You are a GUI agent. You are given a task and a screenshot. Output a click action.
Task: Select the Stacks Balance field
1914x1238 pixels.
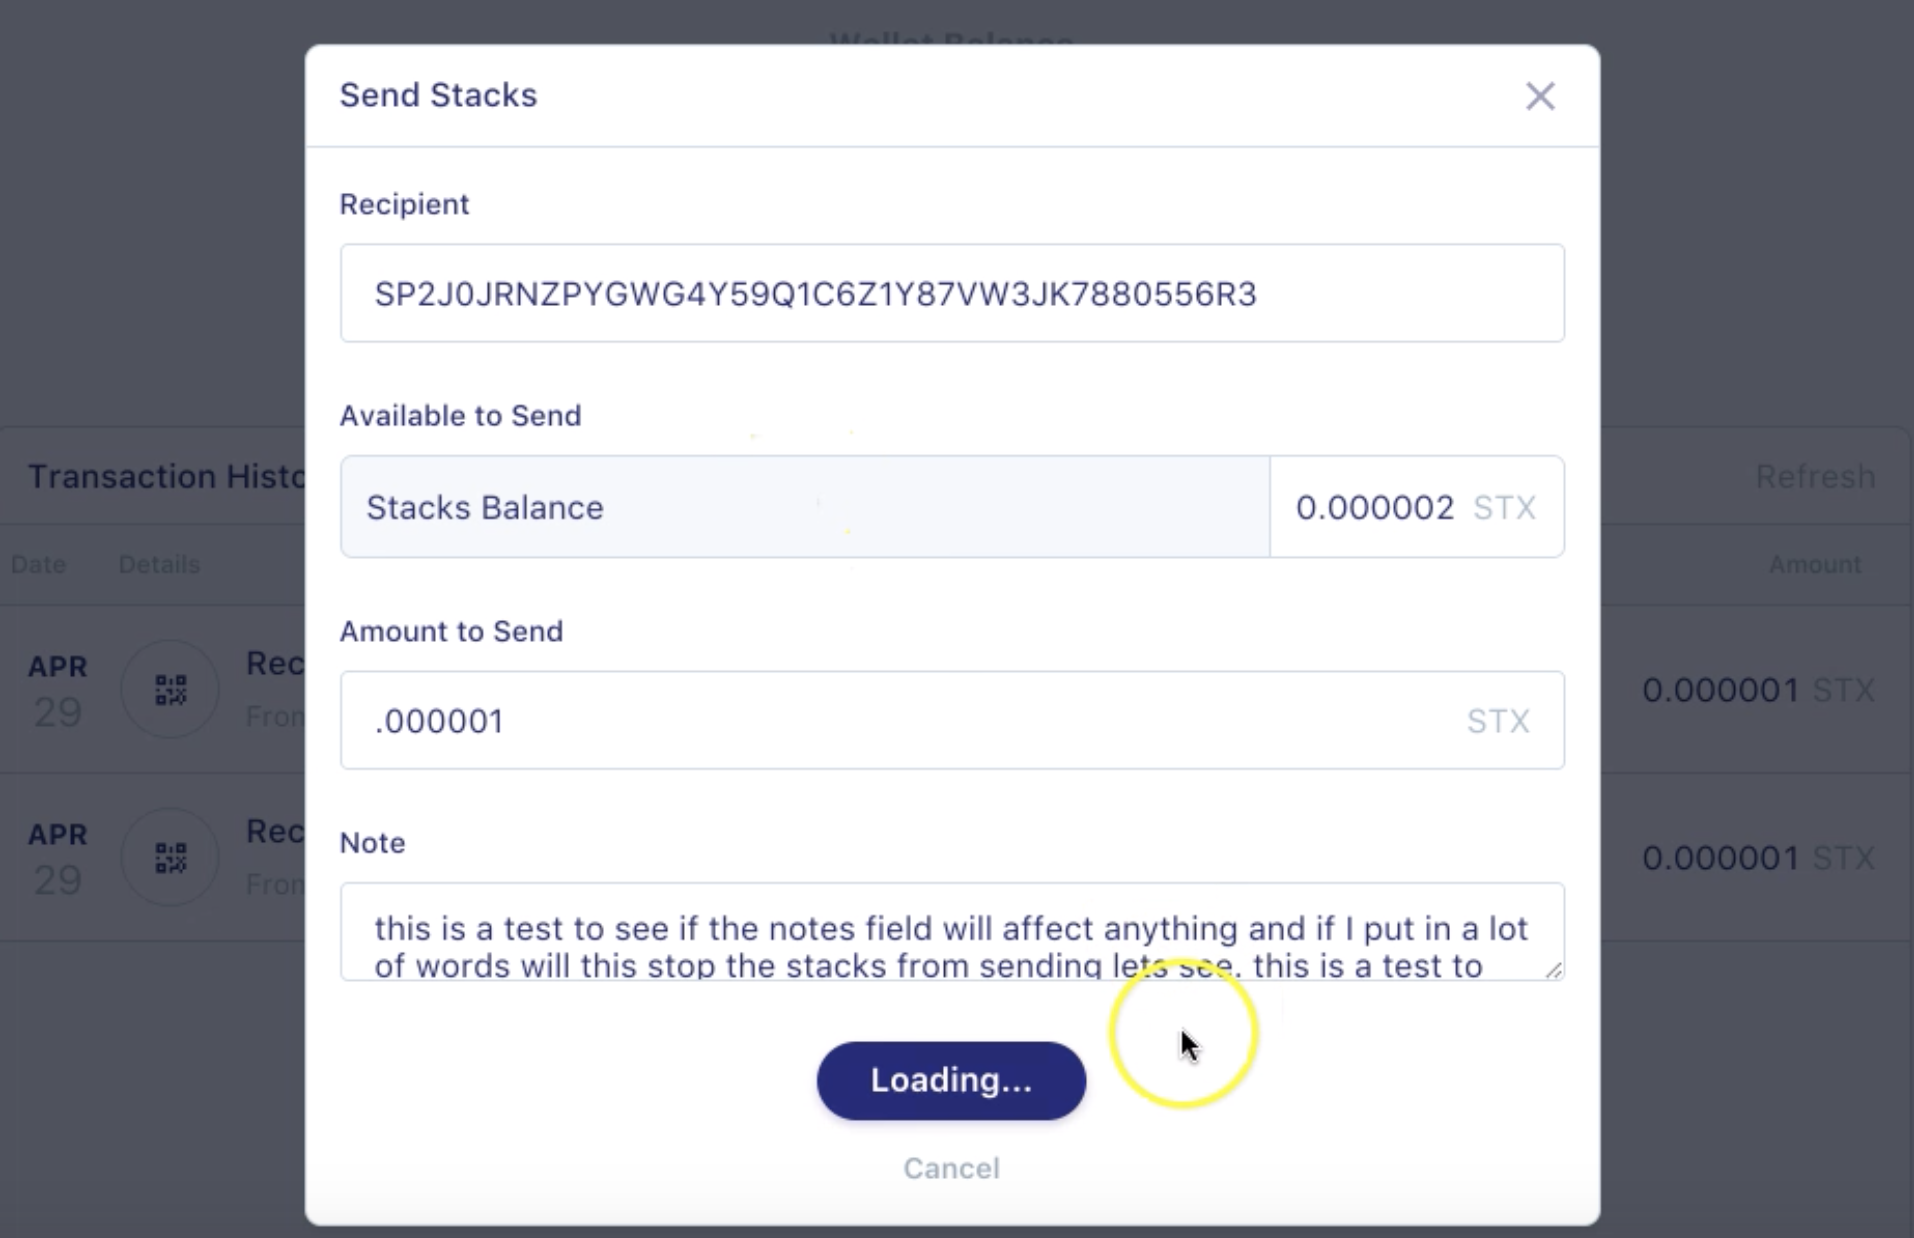[x=805, y=507]
